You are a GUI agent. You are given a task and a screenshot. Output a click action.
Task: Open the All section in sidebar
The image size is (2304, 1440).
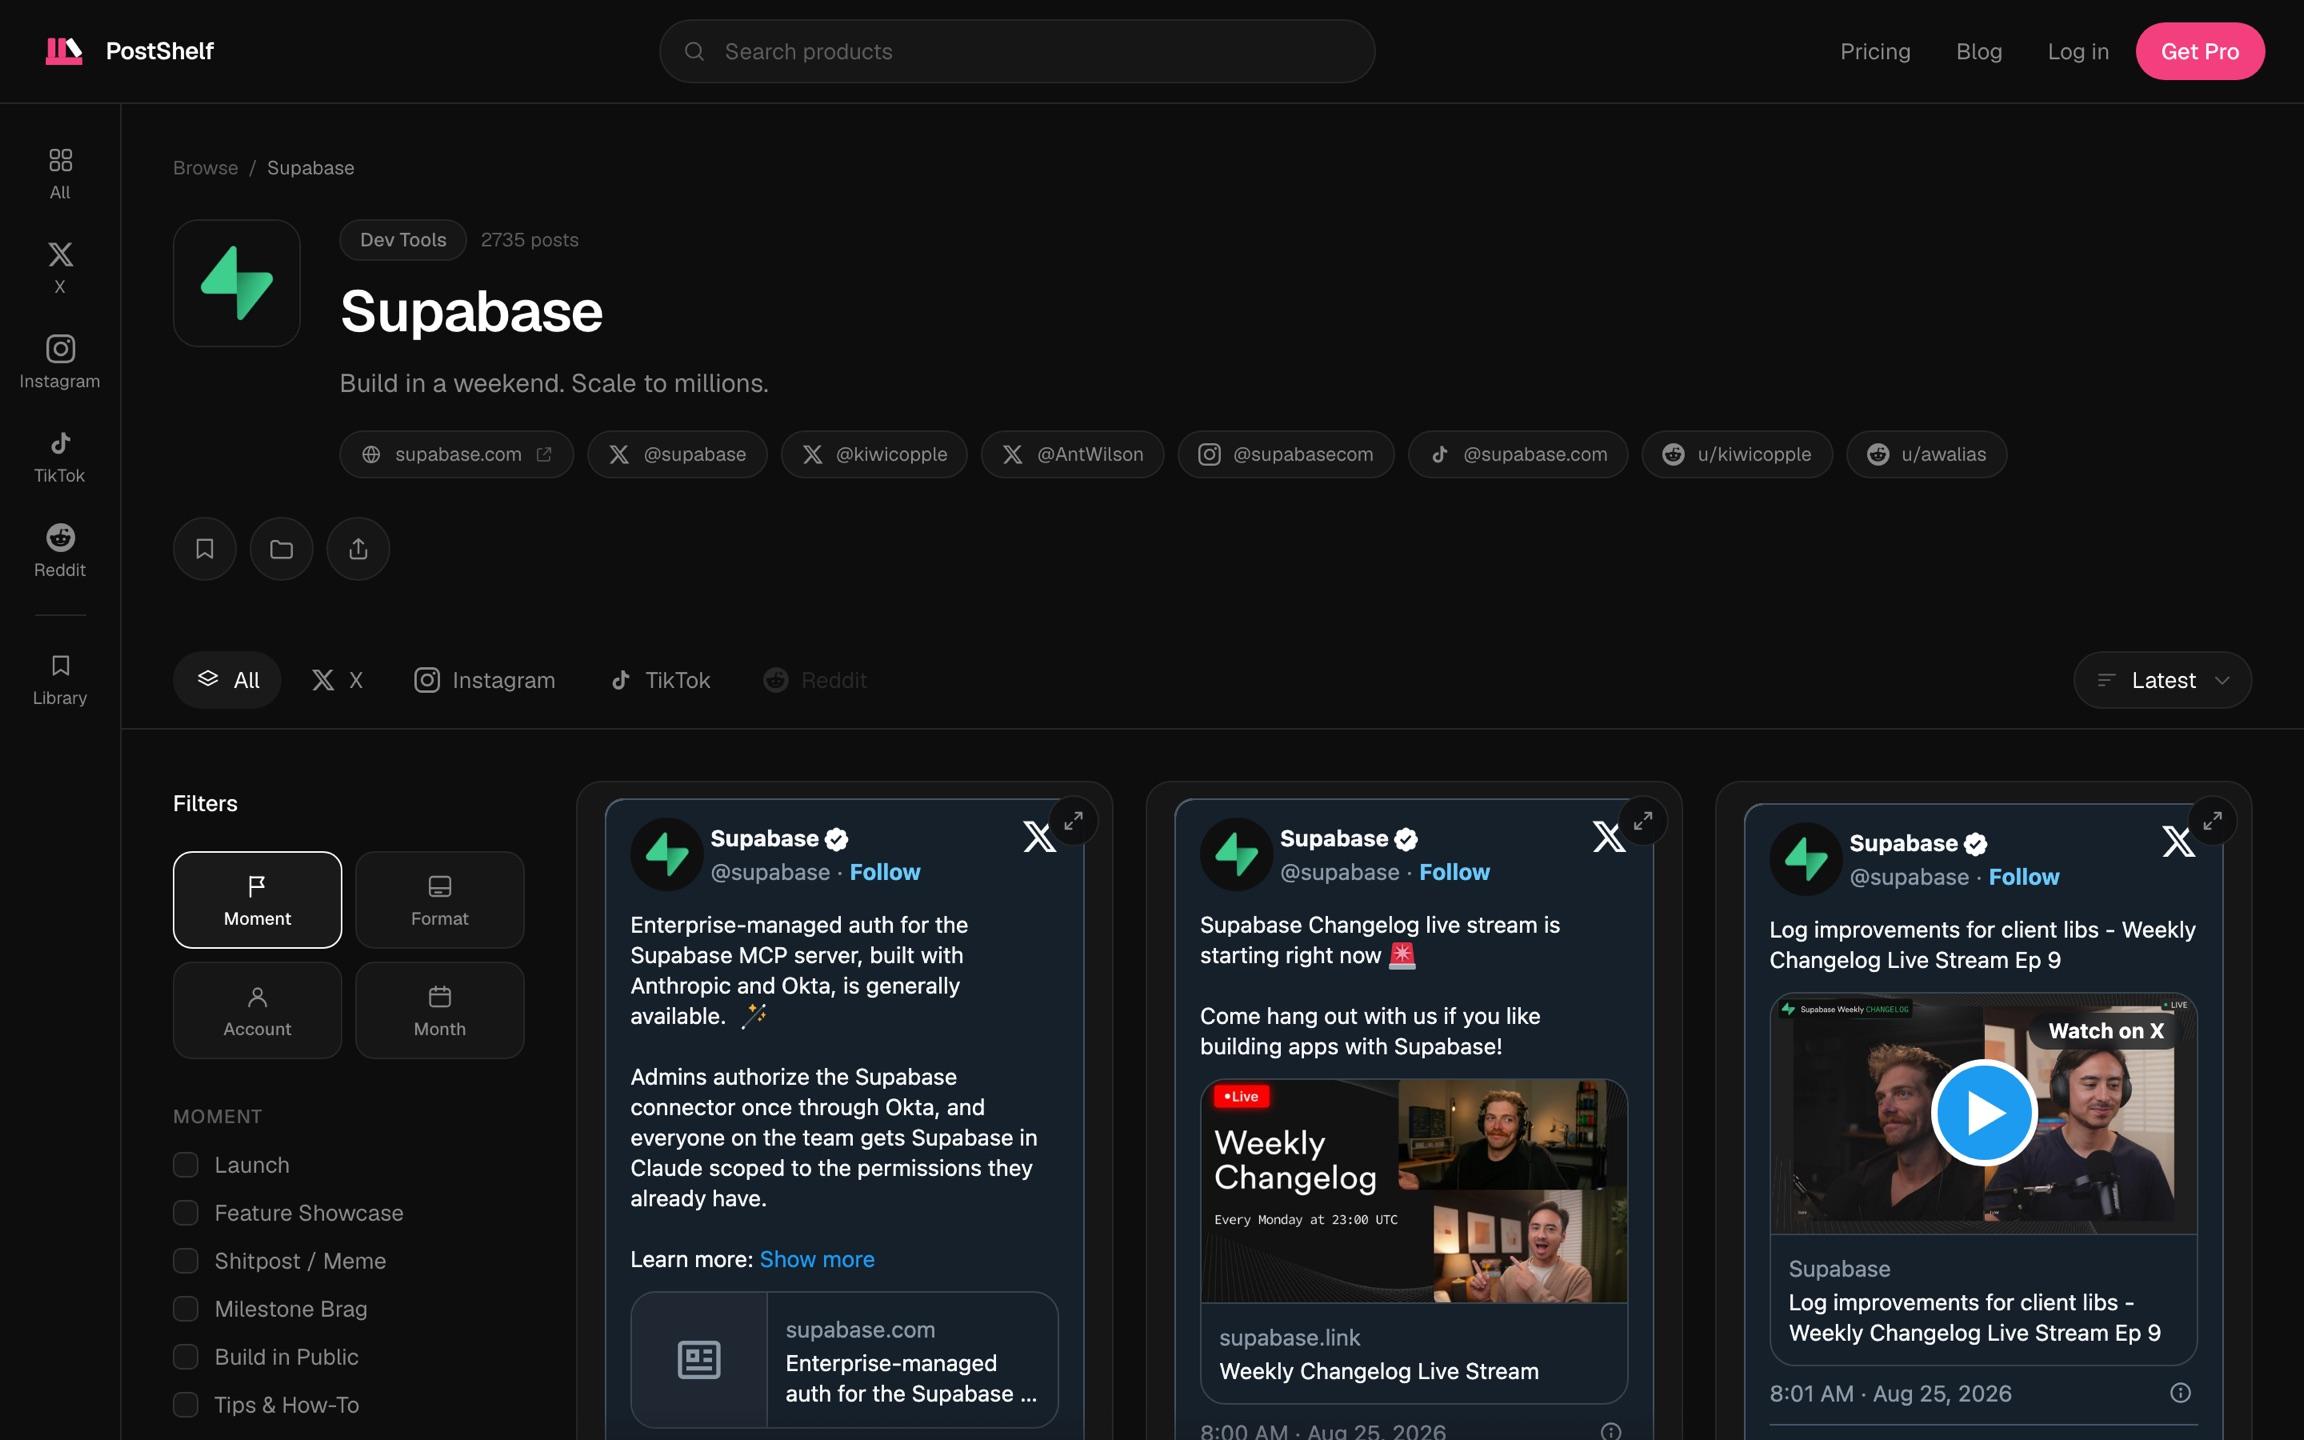(x=60, y=173)
